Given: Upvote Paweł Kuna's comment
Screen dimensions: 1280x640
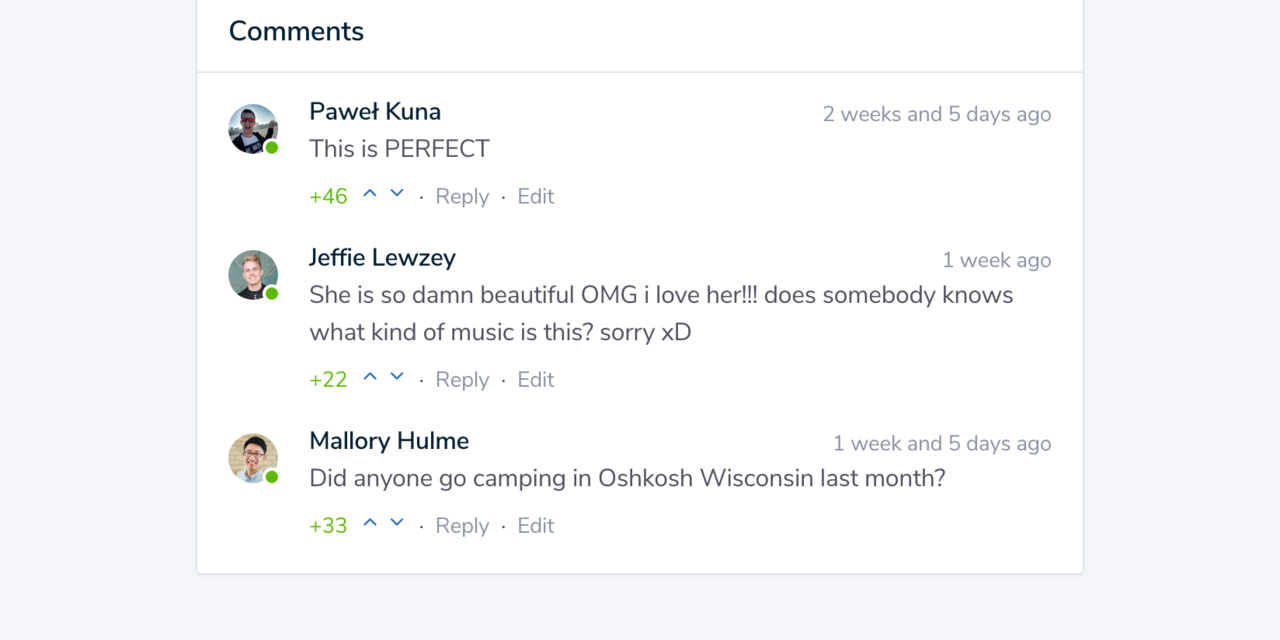Looking at the screenshot, I should (370, 194).
